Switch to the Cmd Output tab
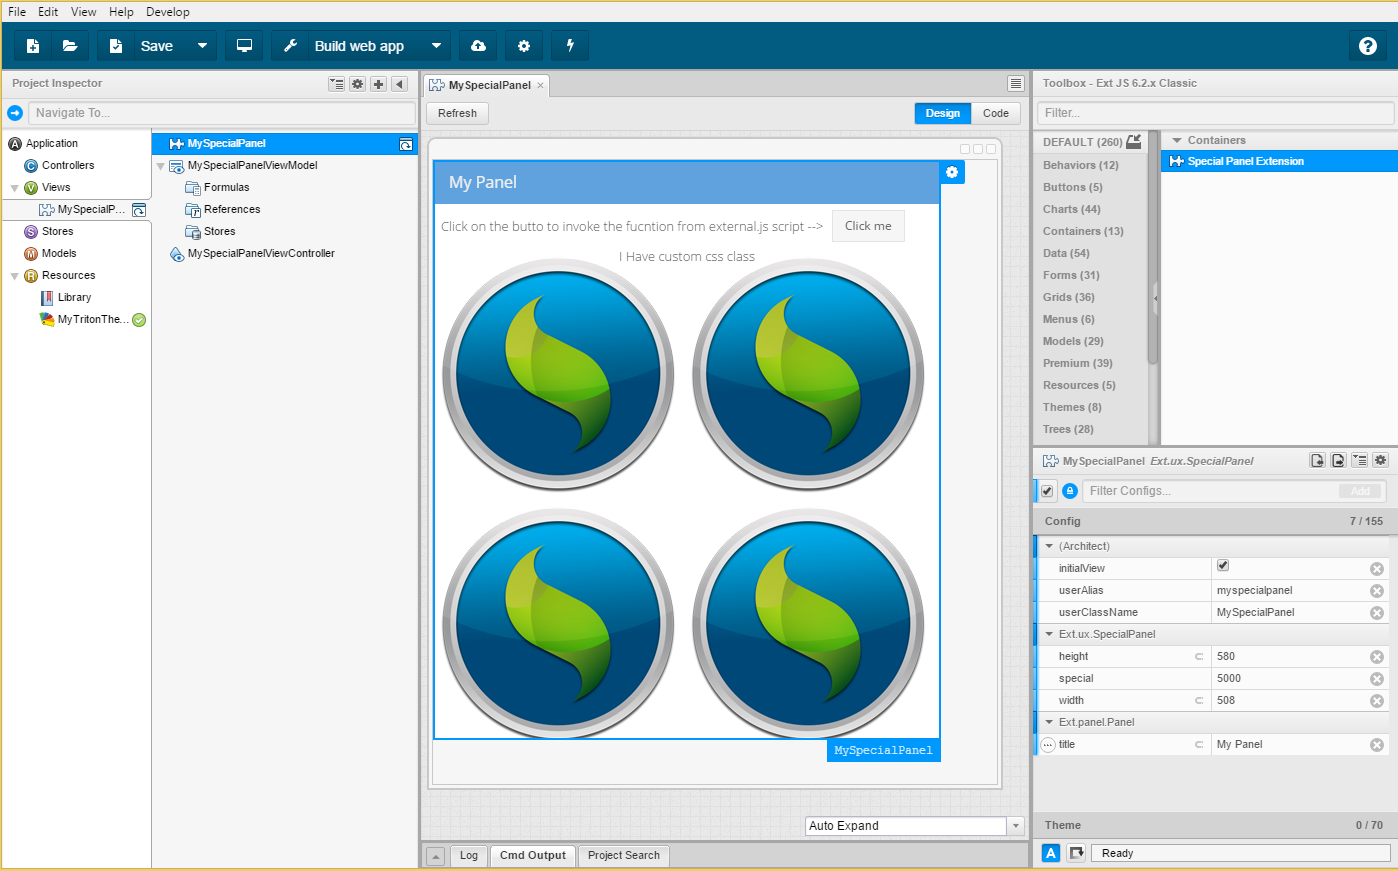Image resolution: width=1398 pixels, height=871 pixels. 533,856
